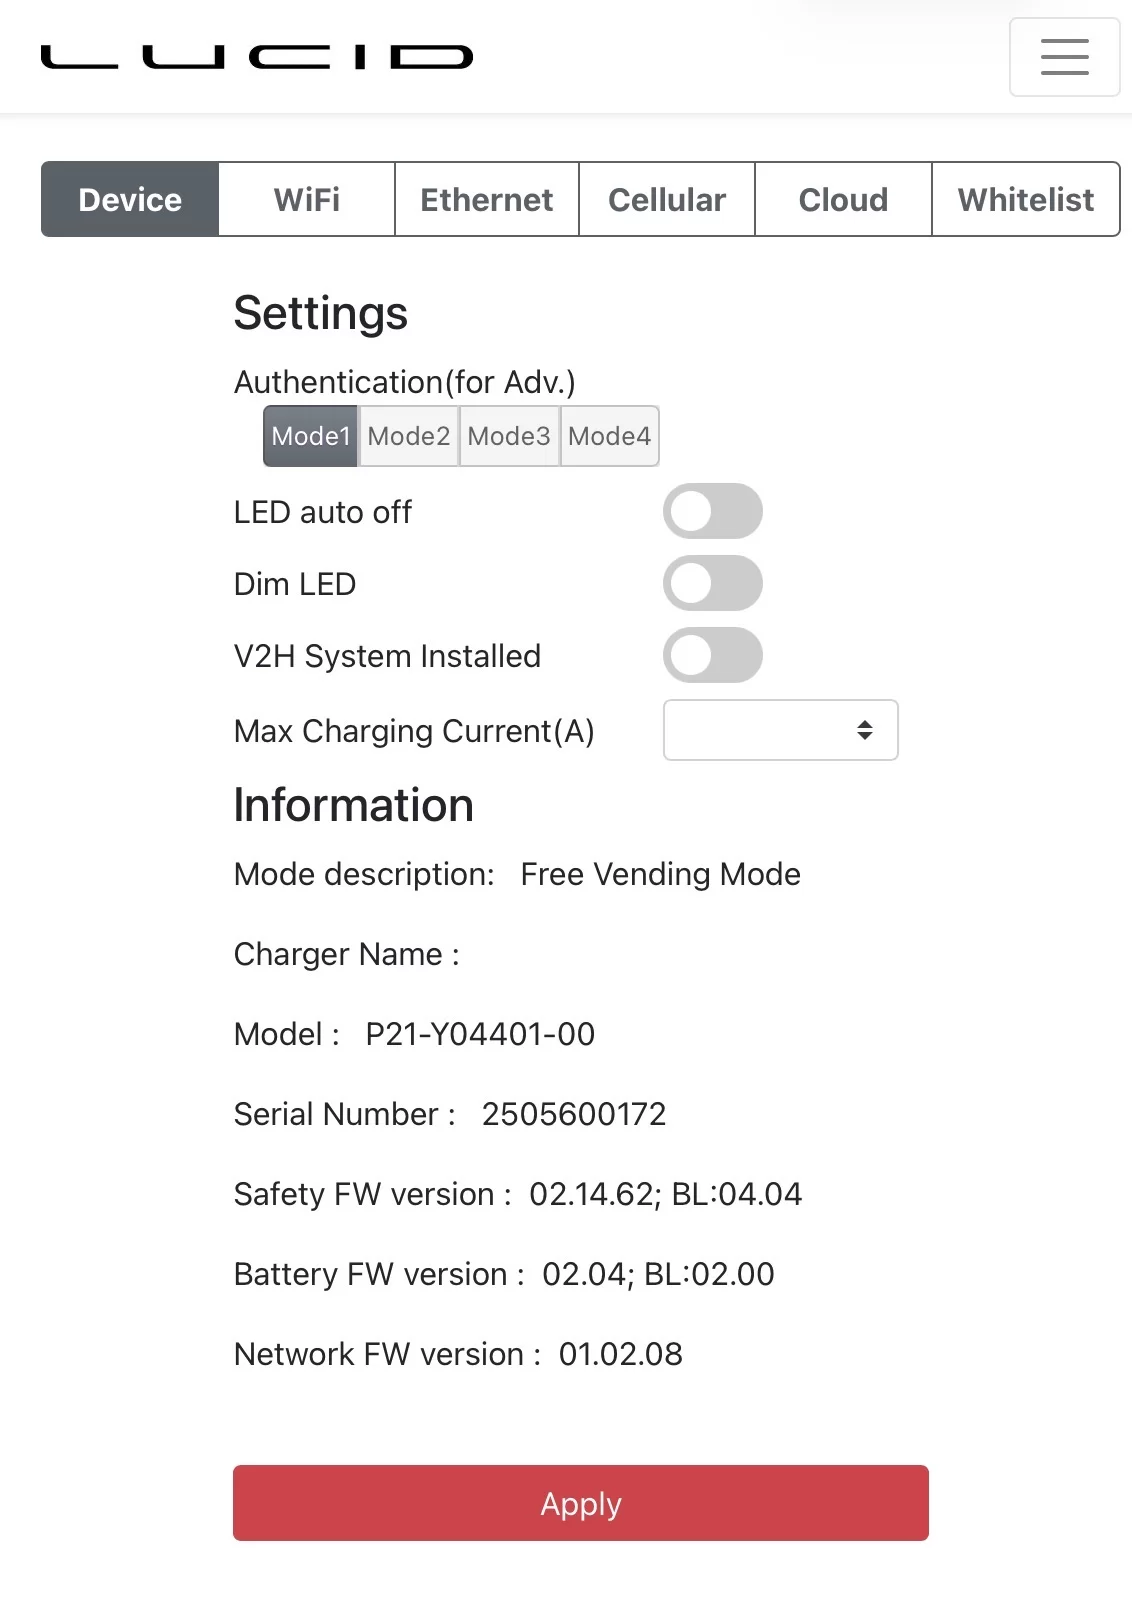Go to the Cellular tab
Screen dimensions: 1132x1609
(667, 199)
